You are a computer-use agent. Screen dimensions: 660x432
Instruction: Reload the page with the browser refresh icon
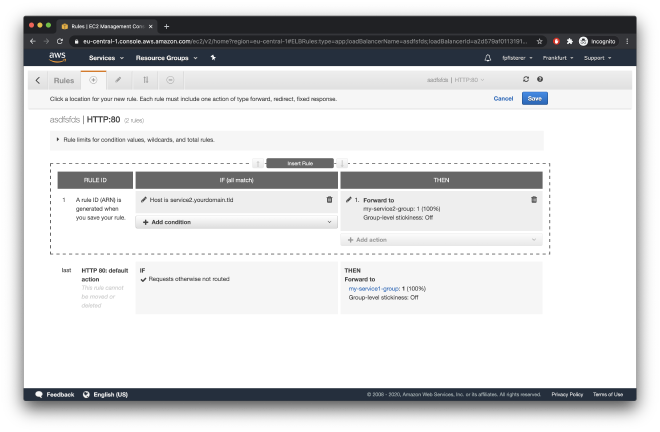[x=60, y=41]
